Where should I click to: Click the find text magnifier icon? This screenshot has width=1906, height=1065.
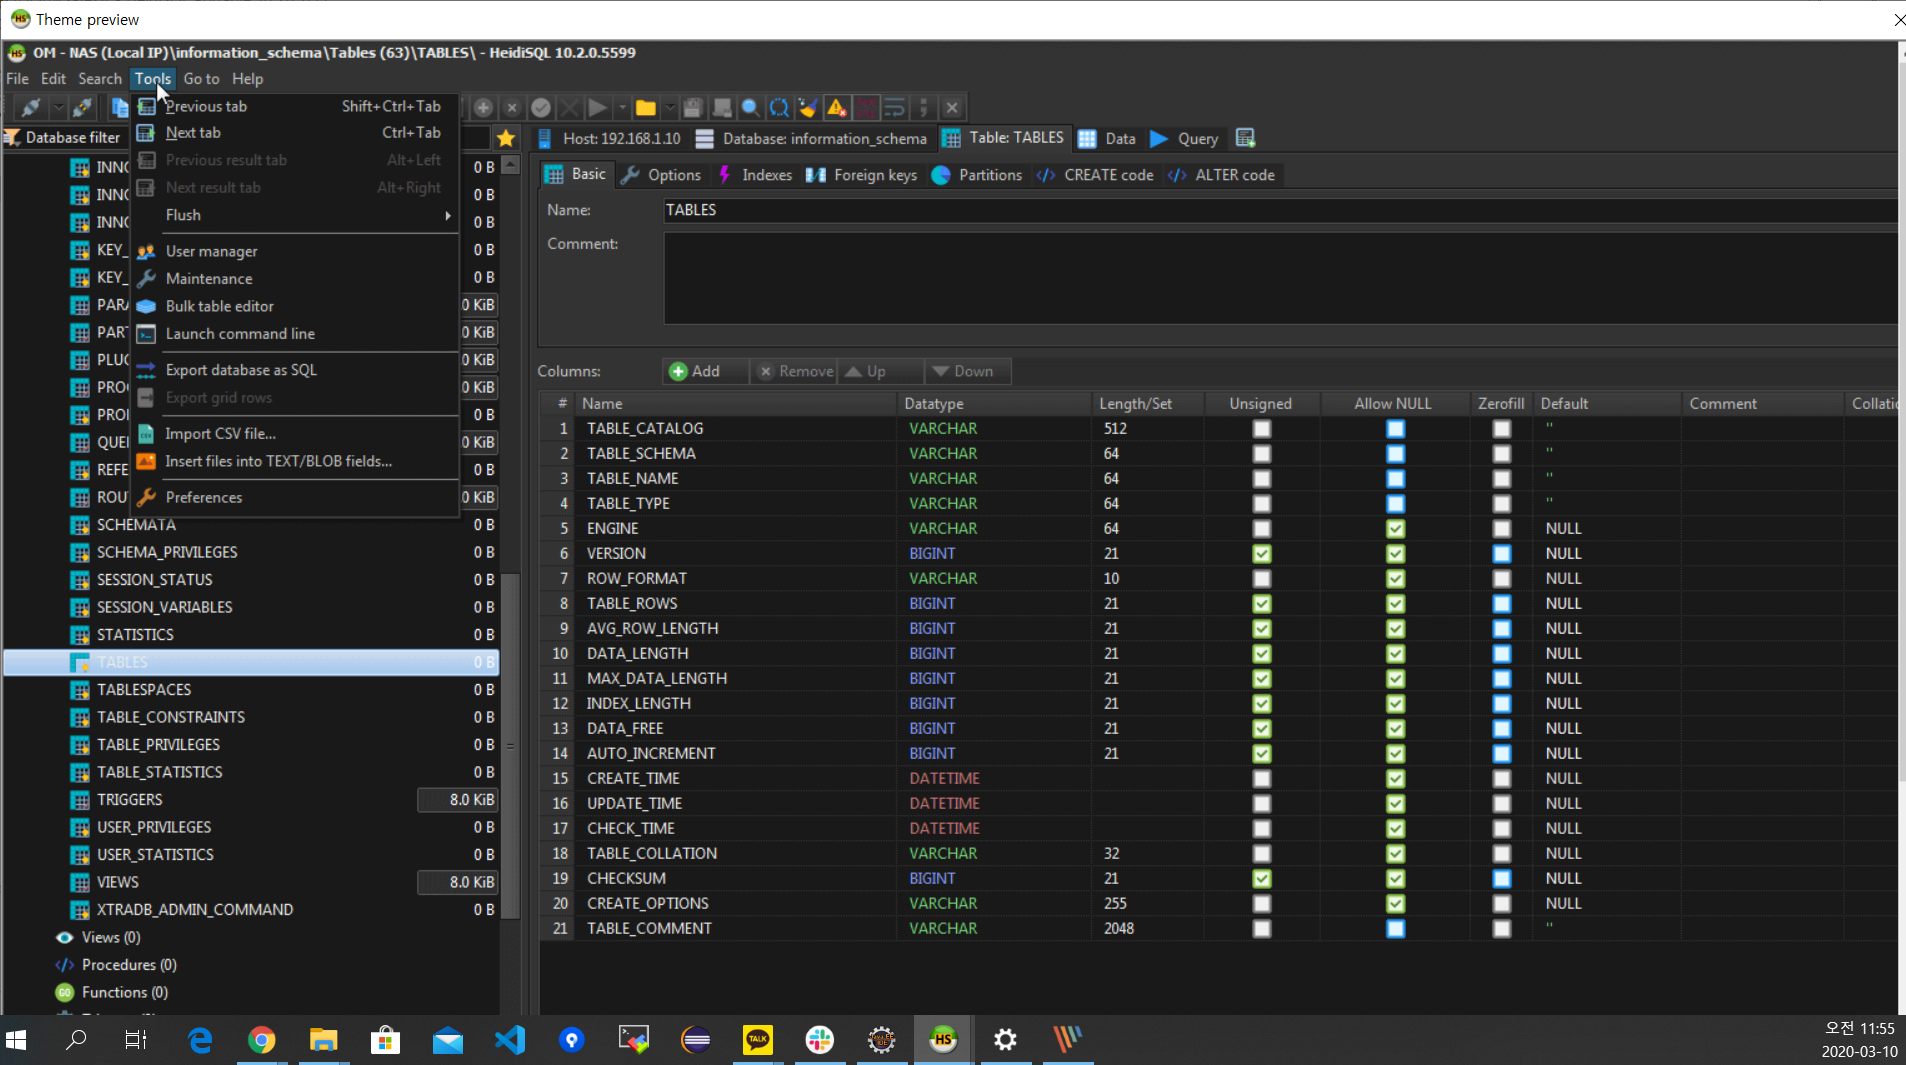[x=750, y=107]
